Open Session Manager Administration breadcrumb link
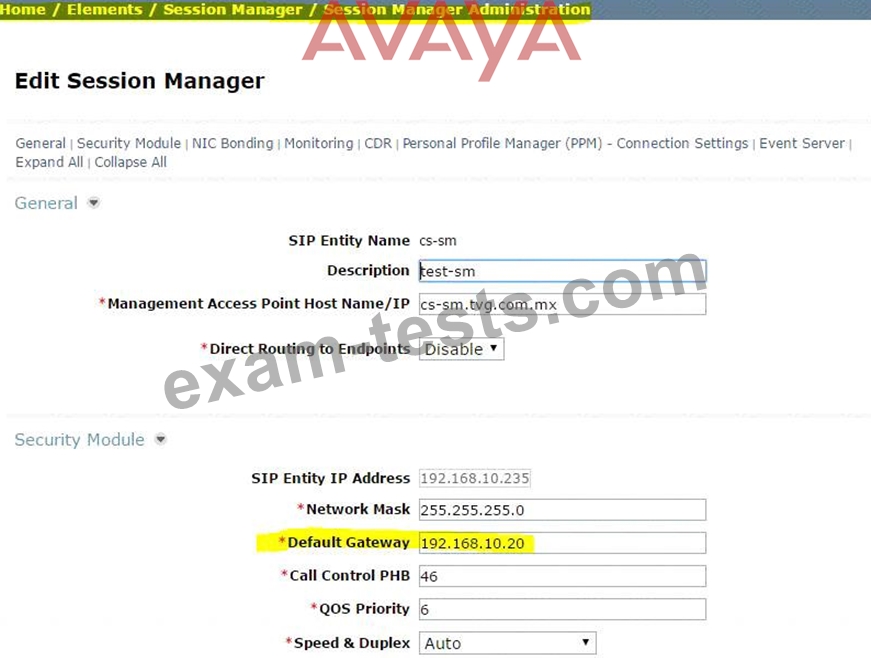 click(x=457, y=9)
